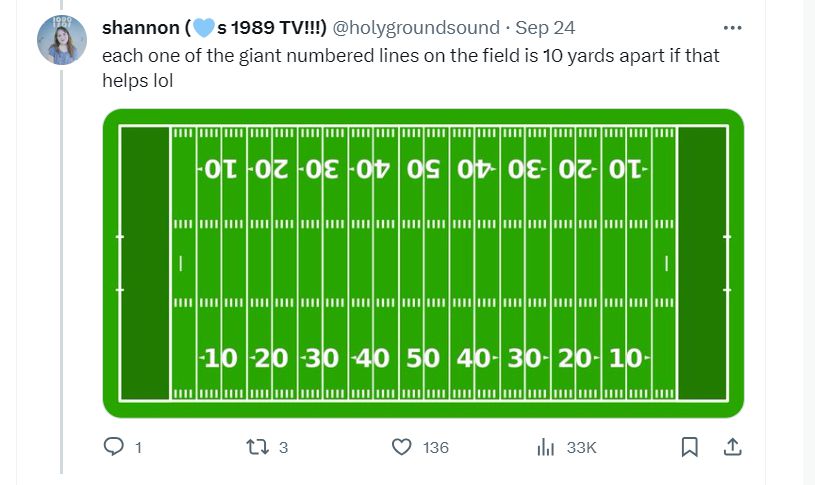
Task: Click the share upload icon
Action: pyautogui.click(x=732, y=447)
